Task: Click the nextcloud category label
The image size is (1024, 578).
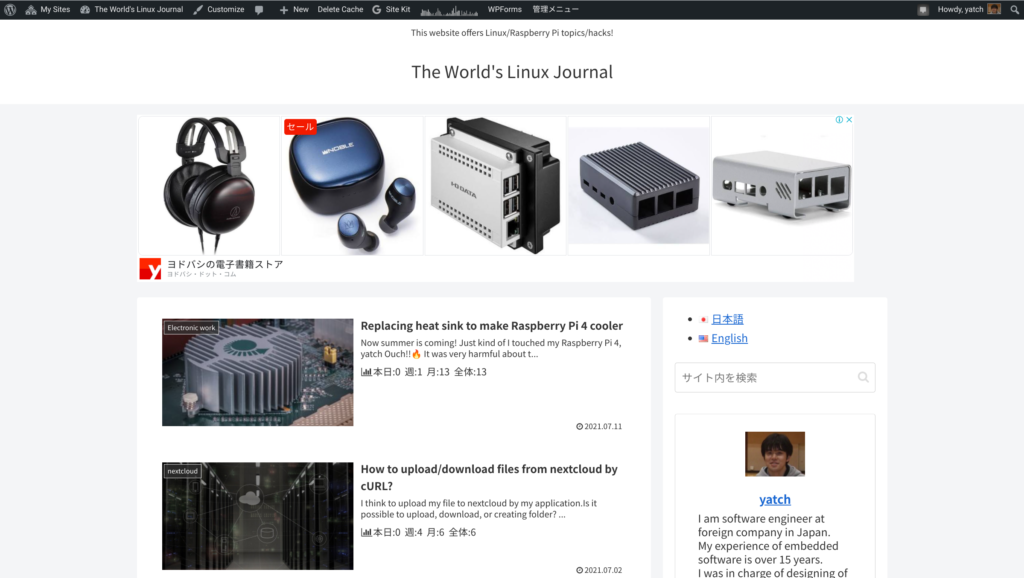Action: [182, 471]
